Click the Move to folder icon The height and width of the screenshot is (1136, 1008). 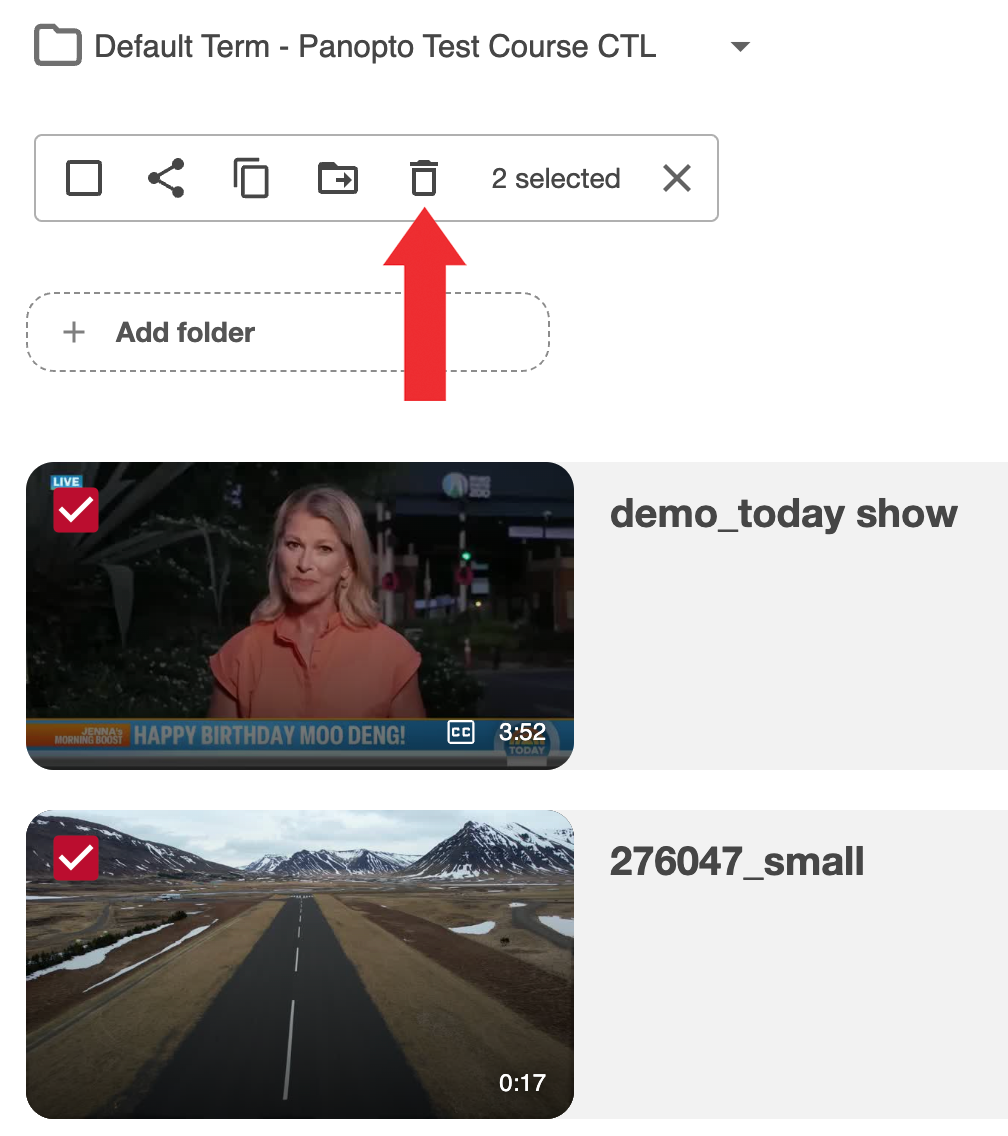click(338, 178)
